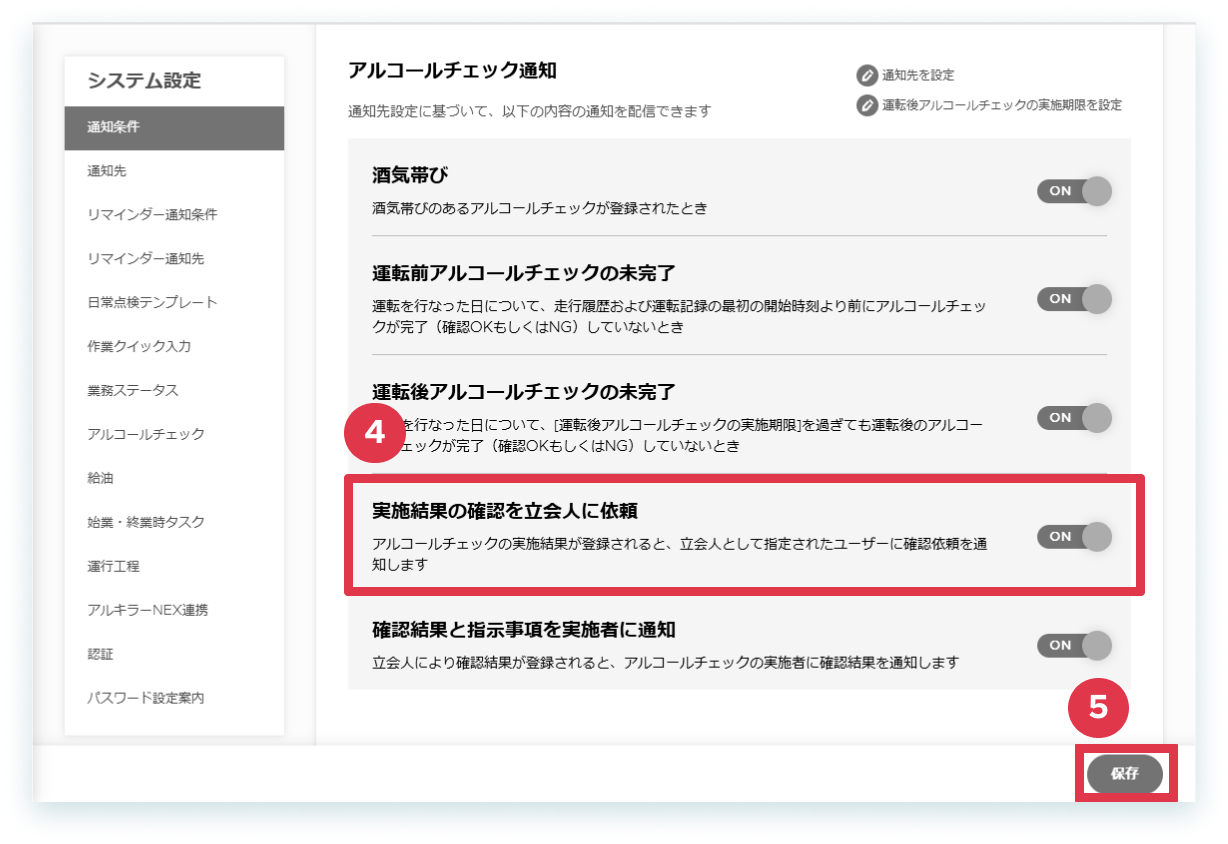Click the システム設定 sidebar title
Viewport: 1228px width, 844px height.
[x=144, y=81]
